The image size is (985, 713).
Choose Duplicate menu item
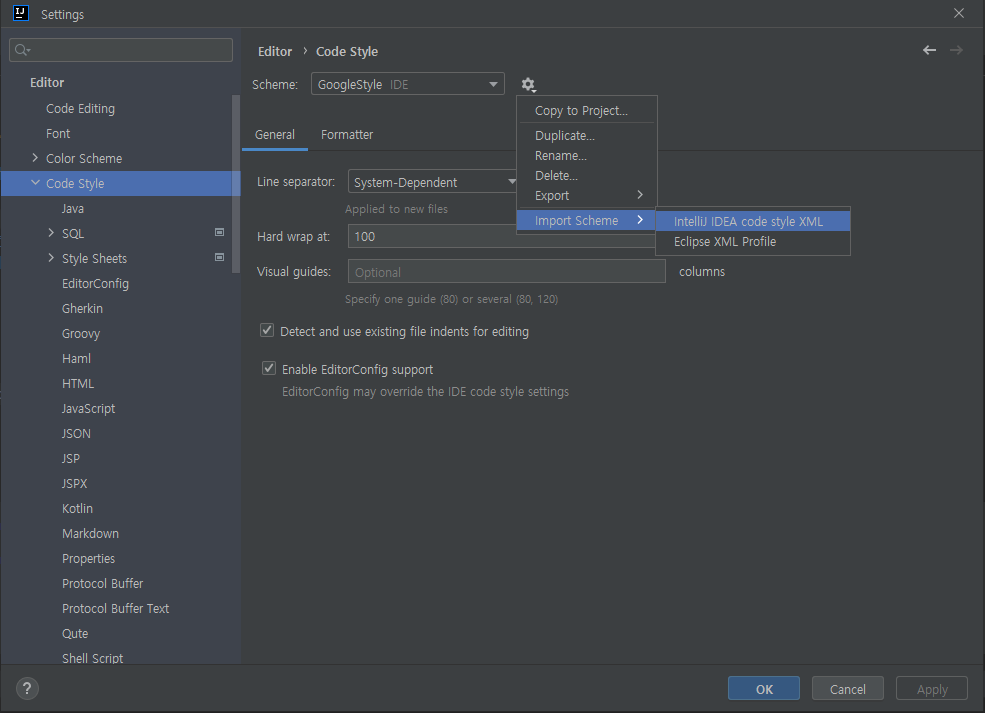(587, 136)
